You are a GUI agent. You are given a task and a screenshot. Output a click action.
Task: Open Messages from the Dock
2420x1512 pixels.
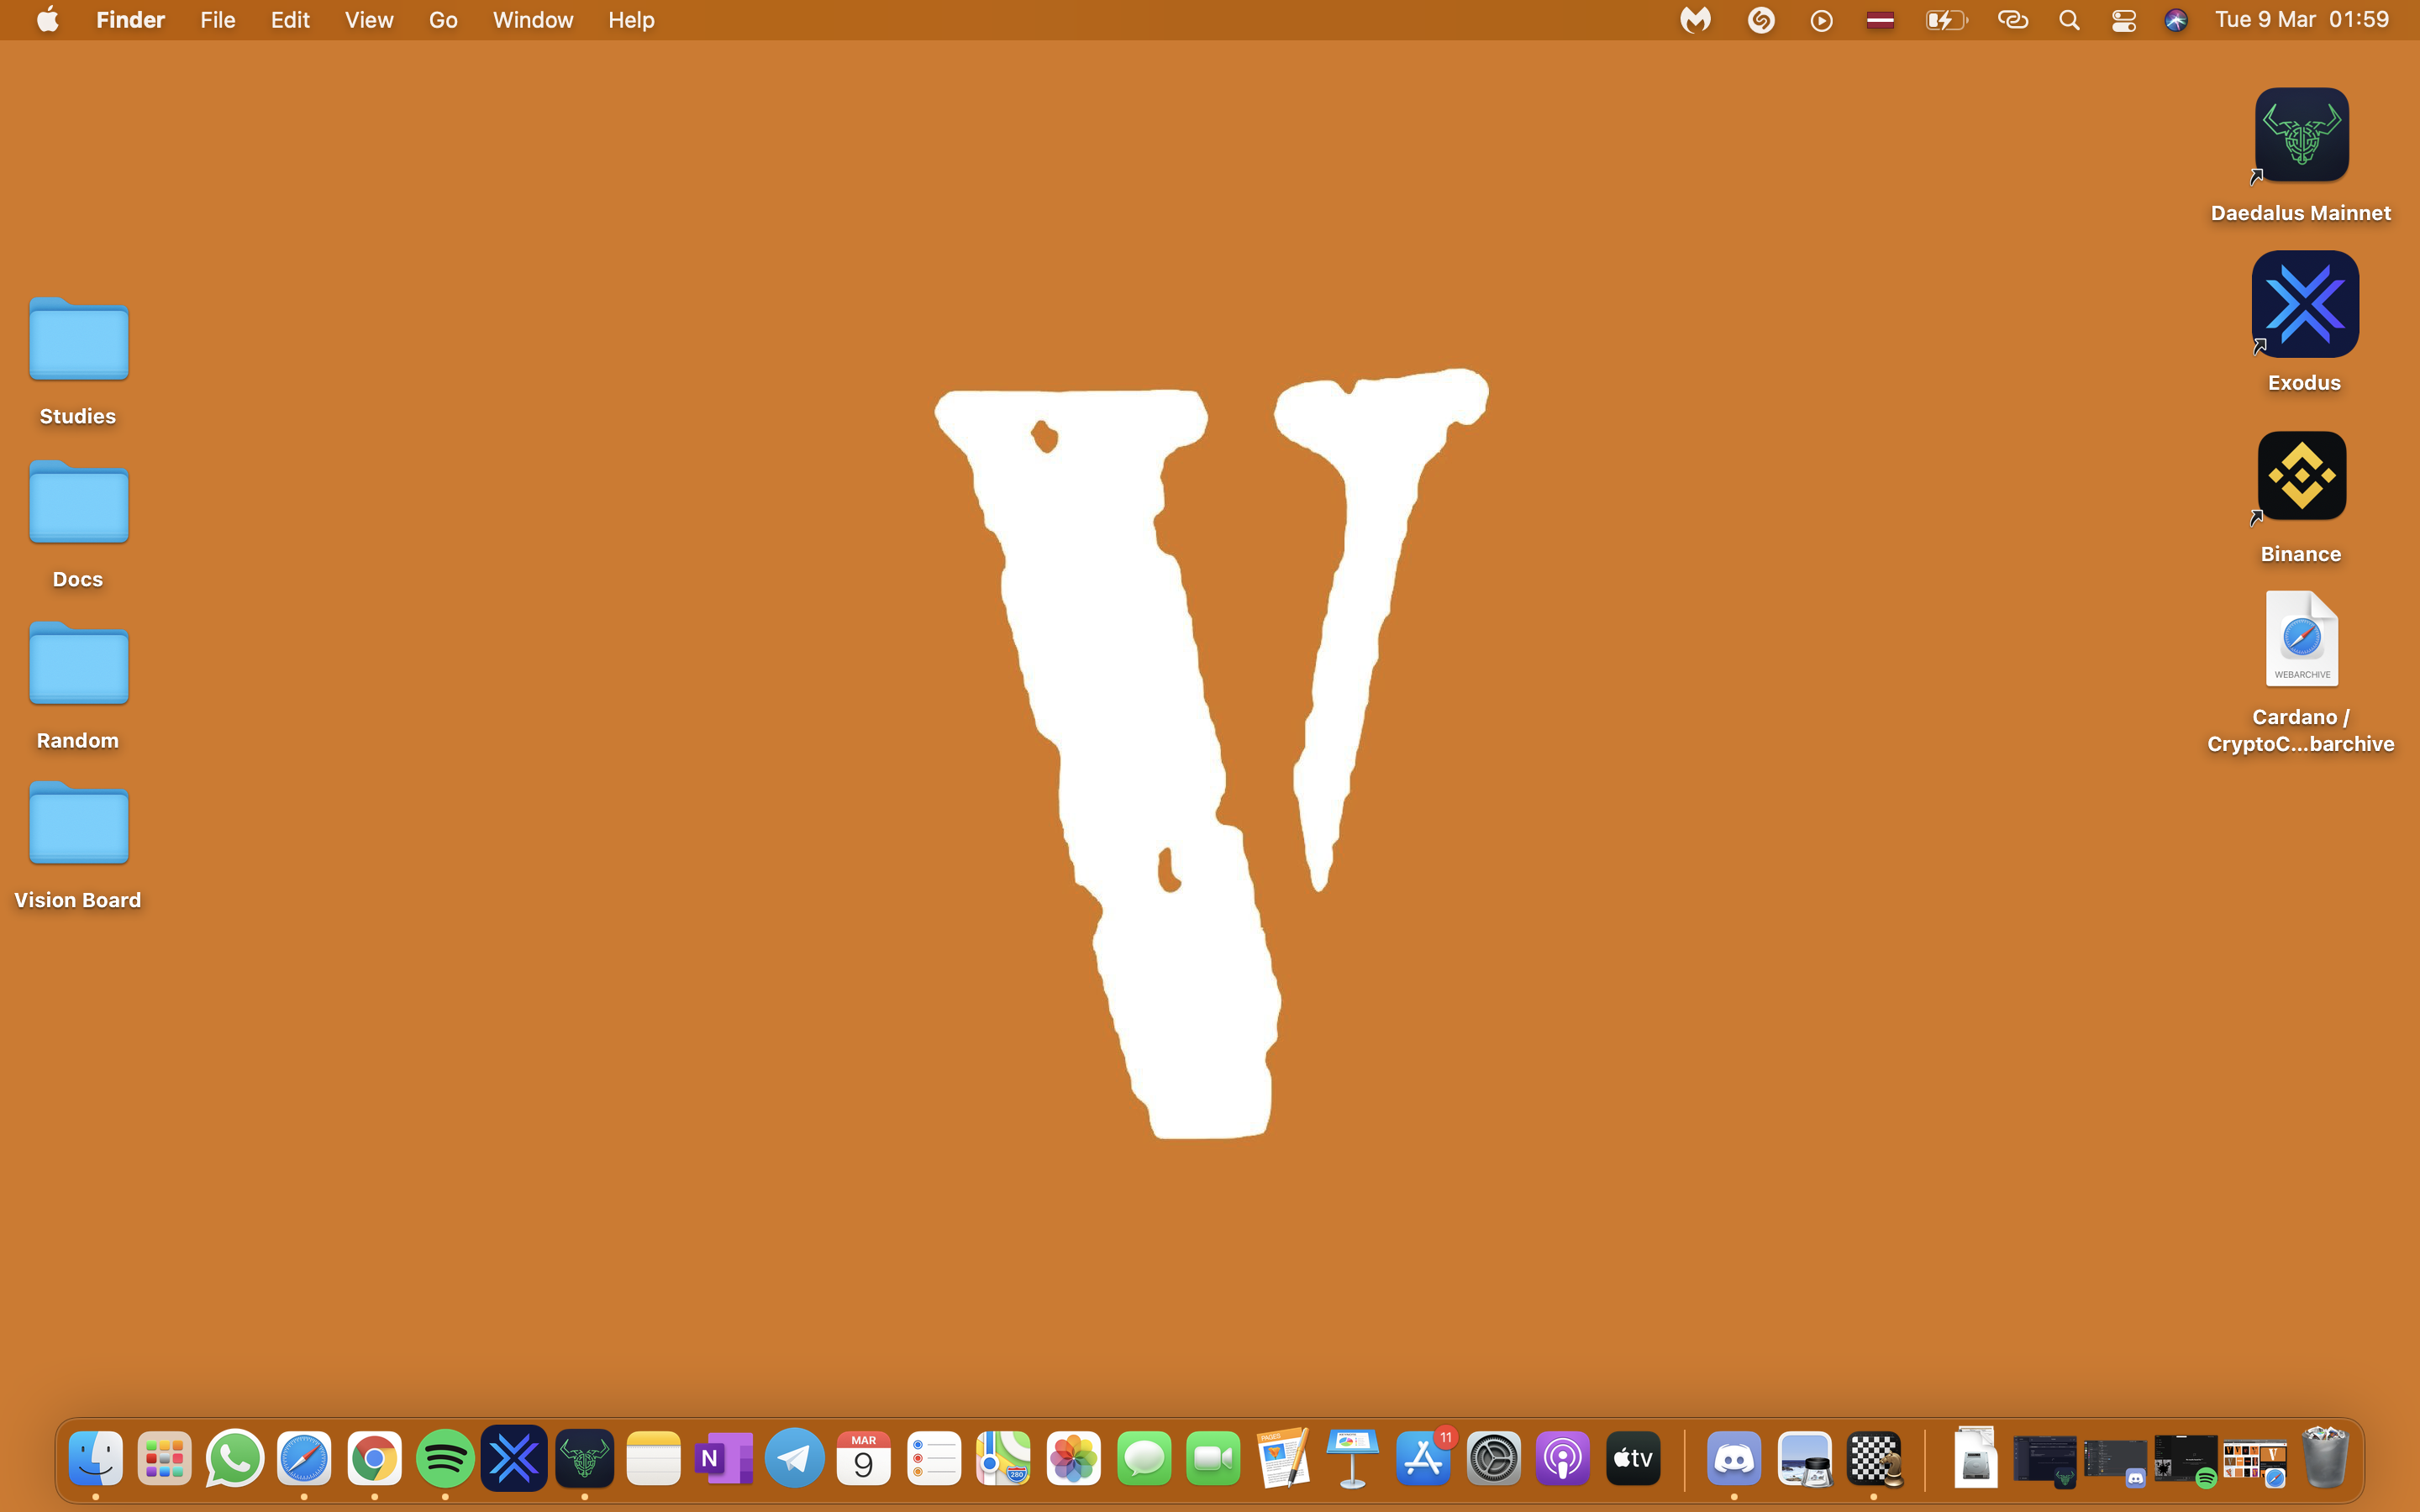1144,1459
